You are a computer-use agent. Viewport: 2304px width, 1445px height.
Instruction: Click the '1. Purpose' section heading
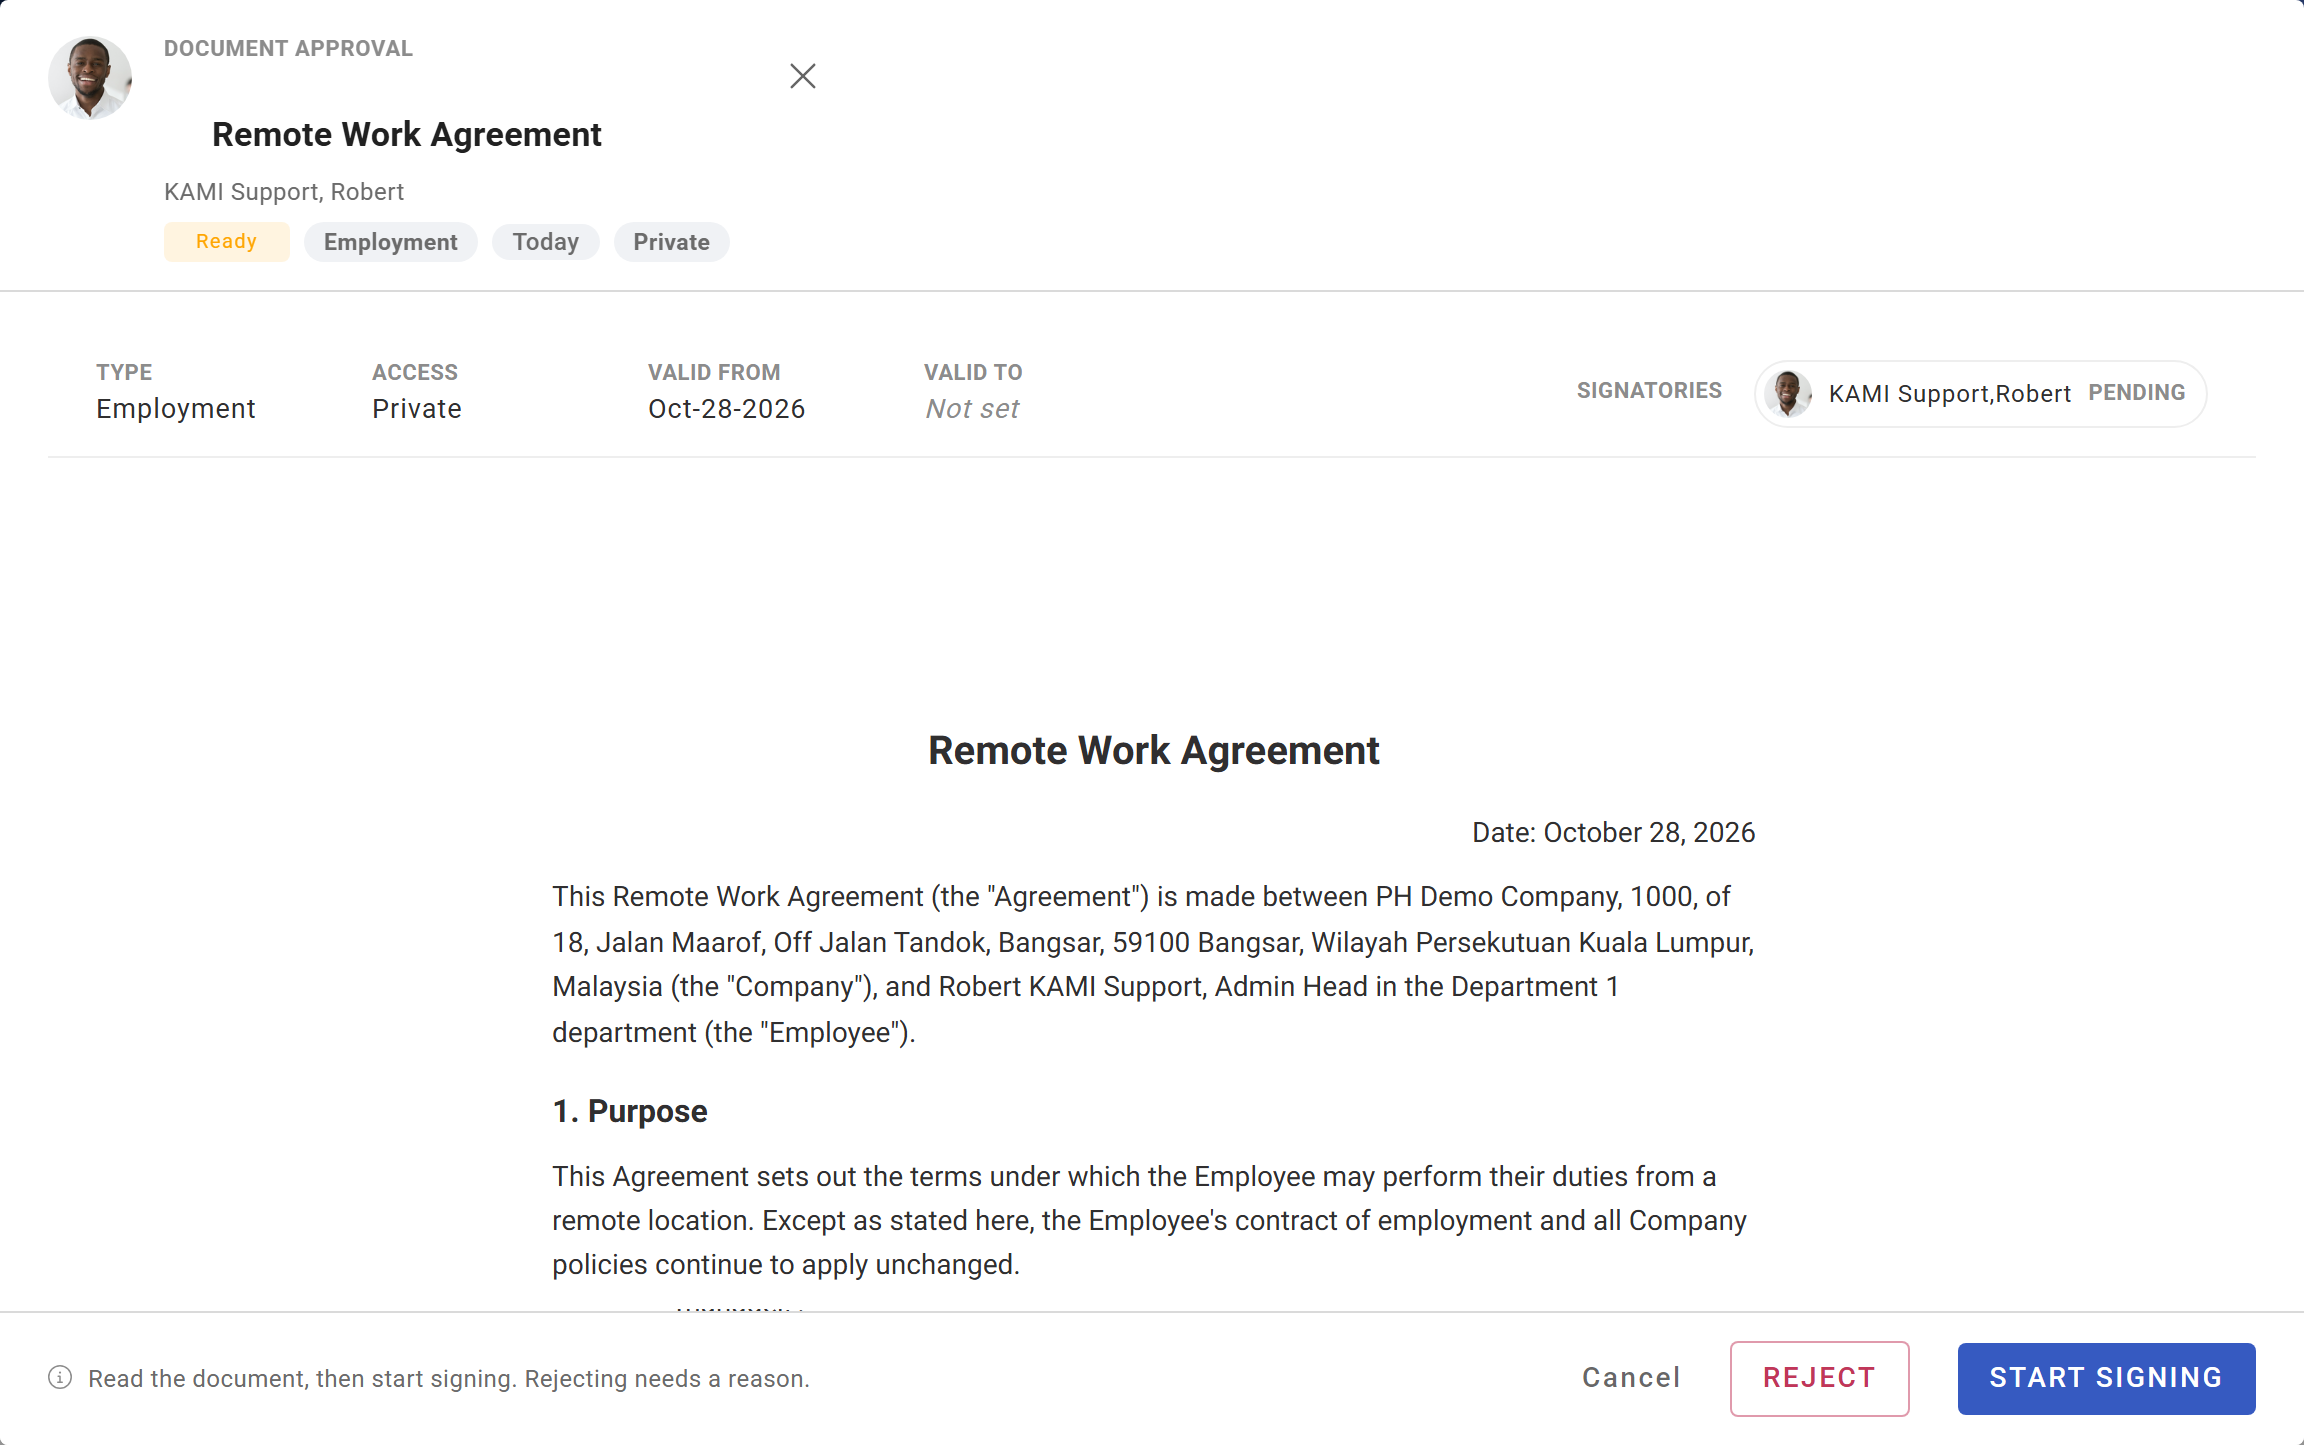tap(630, 1112)
